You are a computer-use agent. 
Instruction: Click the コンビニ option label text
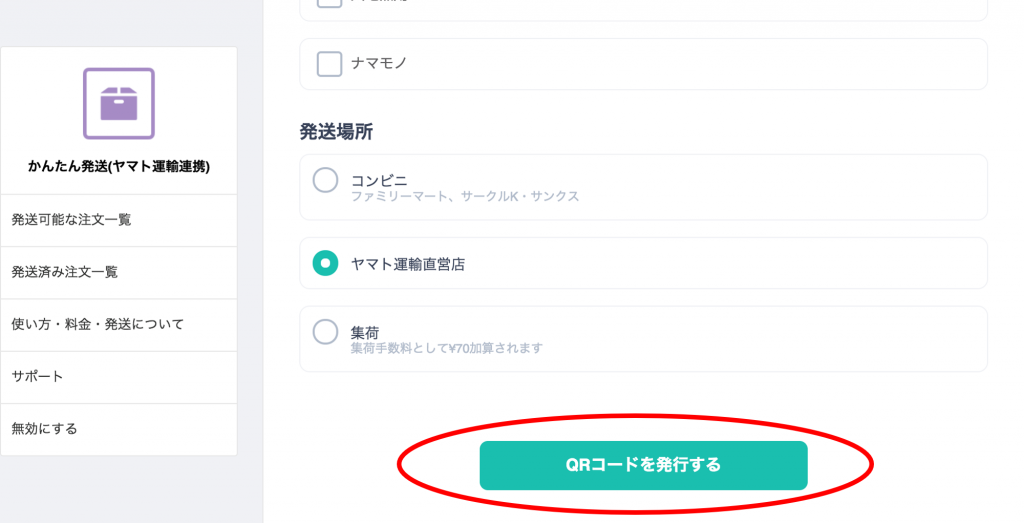tap(379, 181)
